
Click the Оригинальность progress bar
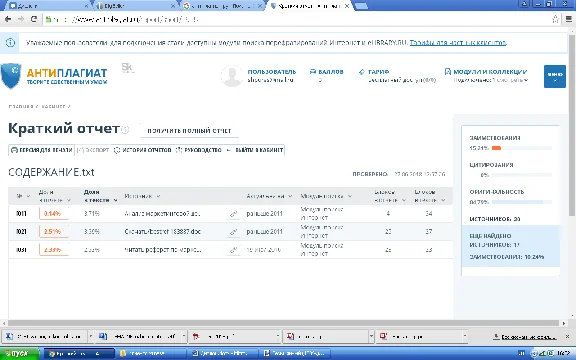coord(522,202)
